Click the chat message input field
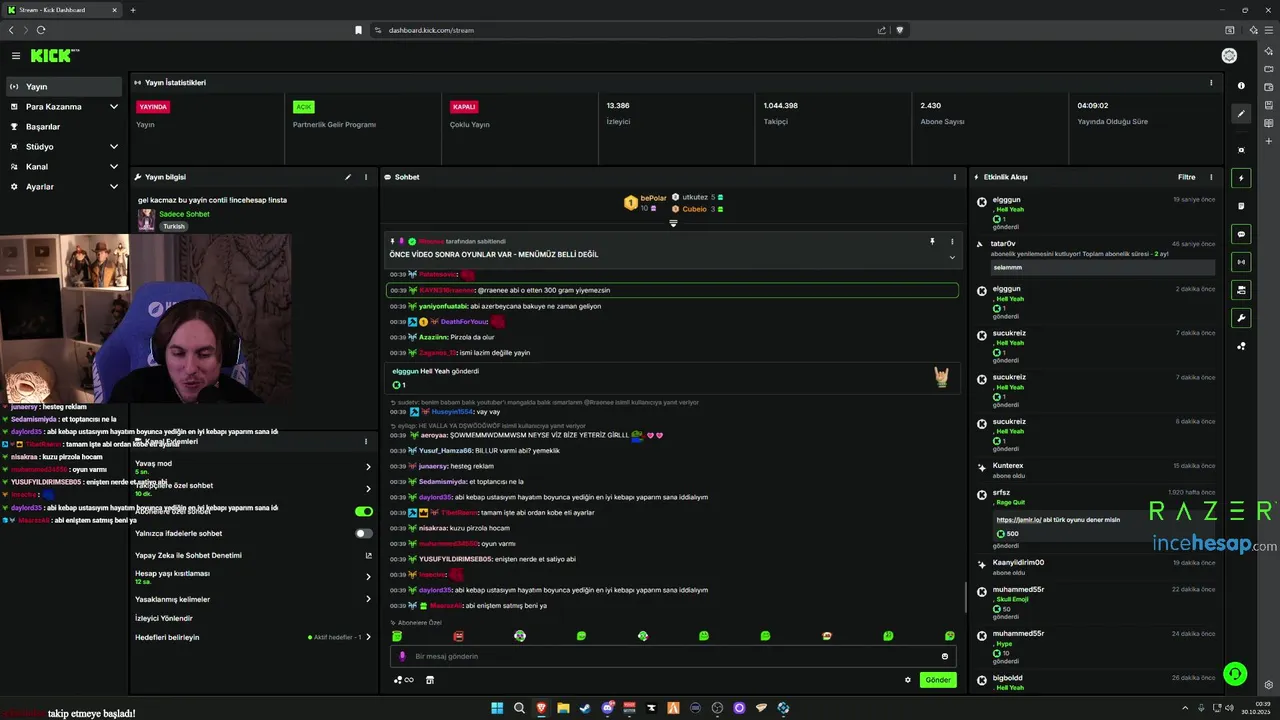1280x720 pixels. (672, 656)
